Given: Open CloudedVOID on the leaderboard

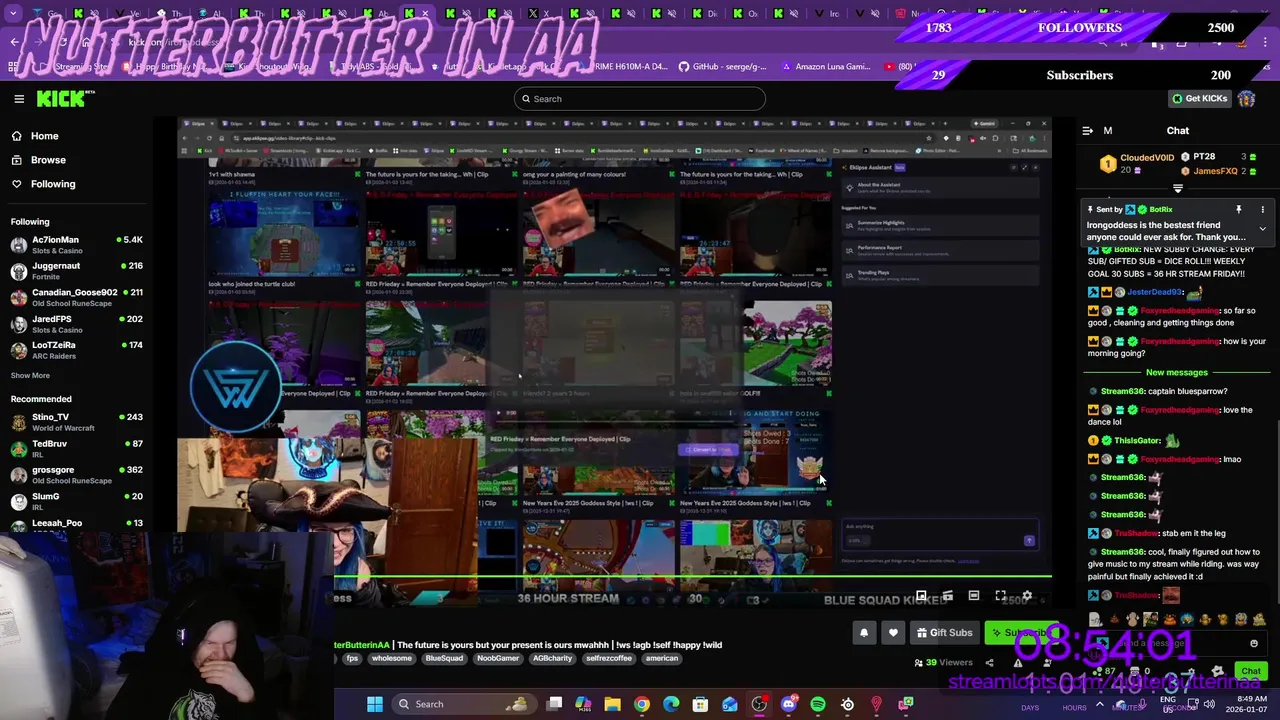Looking at the screenshot, I should [x=1147, y=158].
